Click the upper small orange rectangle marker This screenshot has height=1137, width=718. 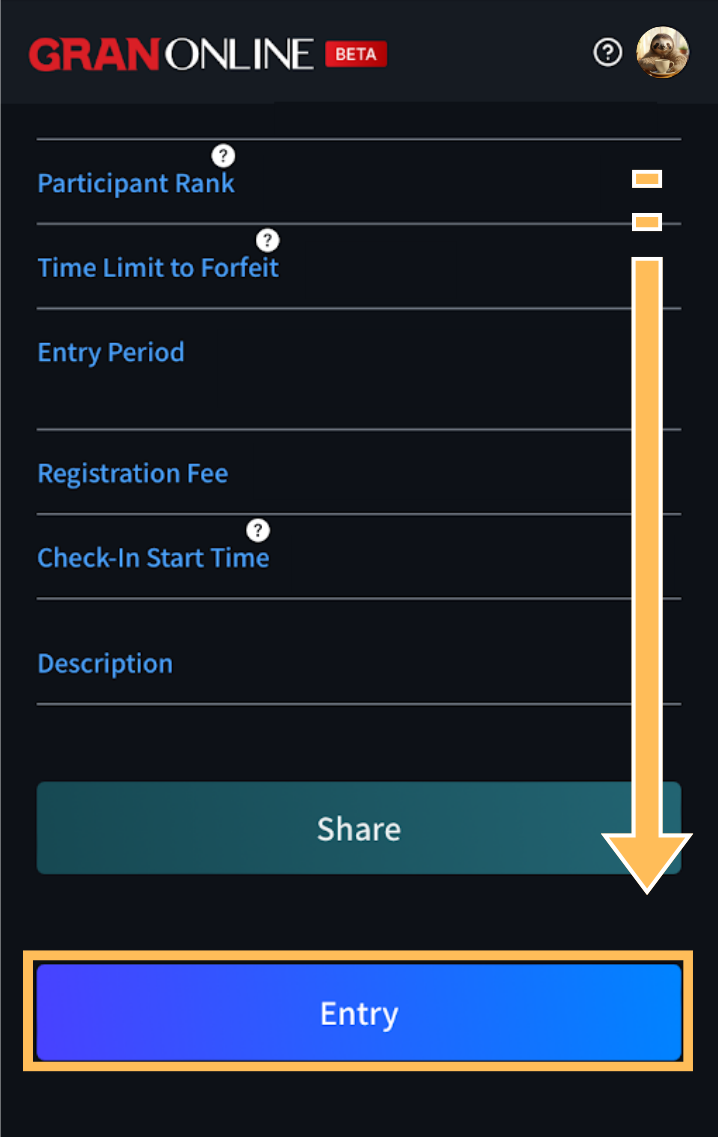point(647,178)
